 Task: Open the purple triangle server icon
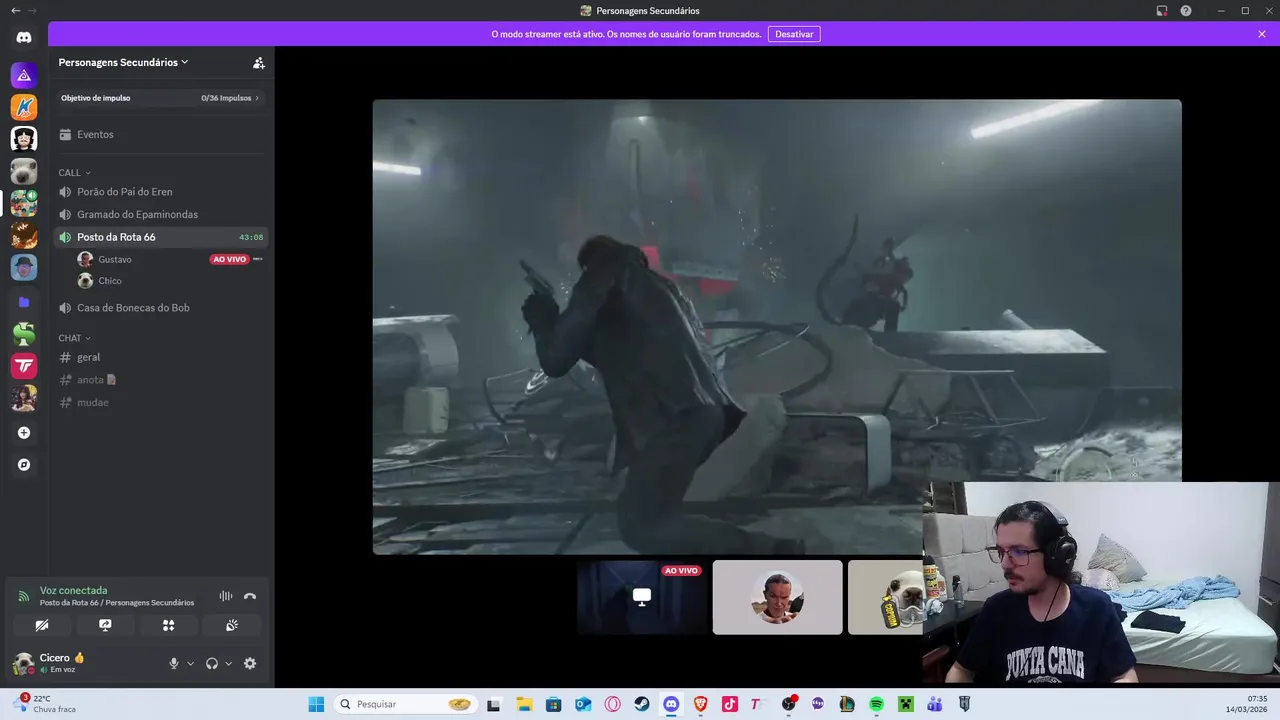tap(24, 75)
